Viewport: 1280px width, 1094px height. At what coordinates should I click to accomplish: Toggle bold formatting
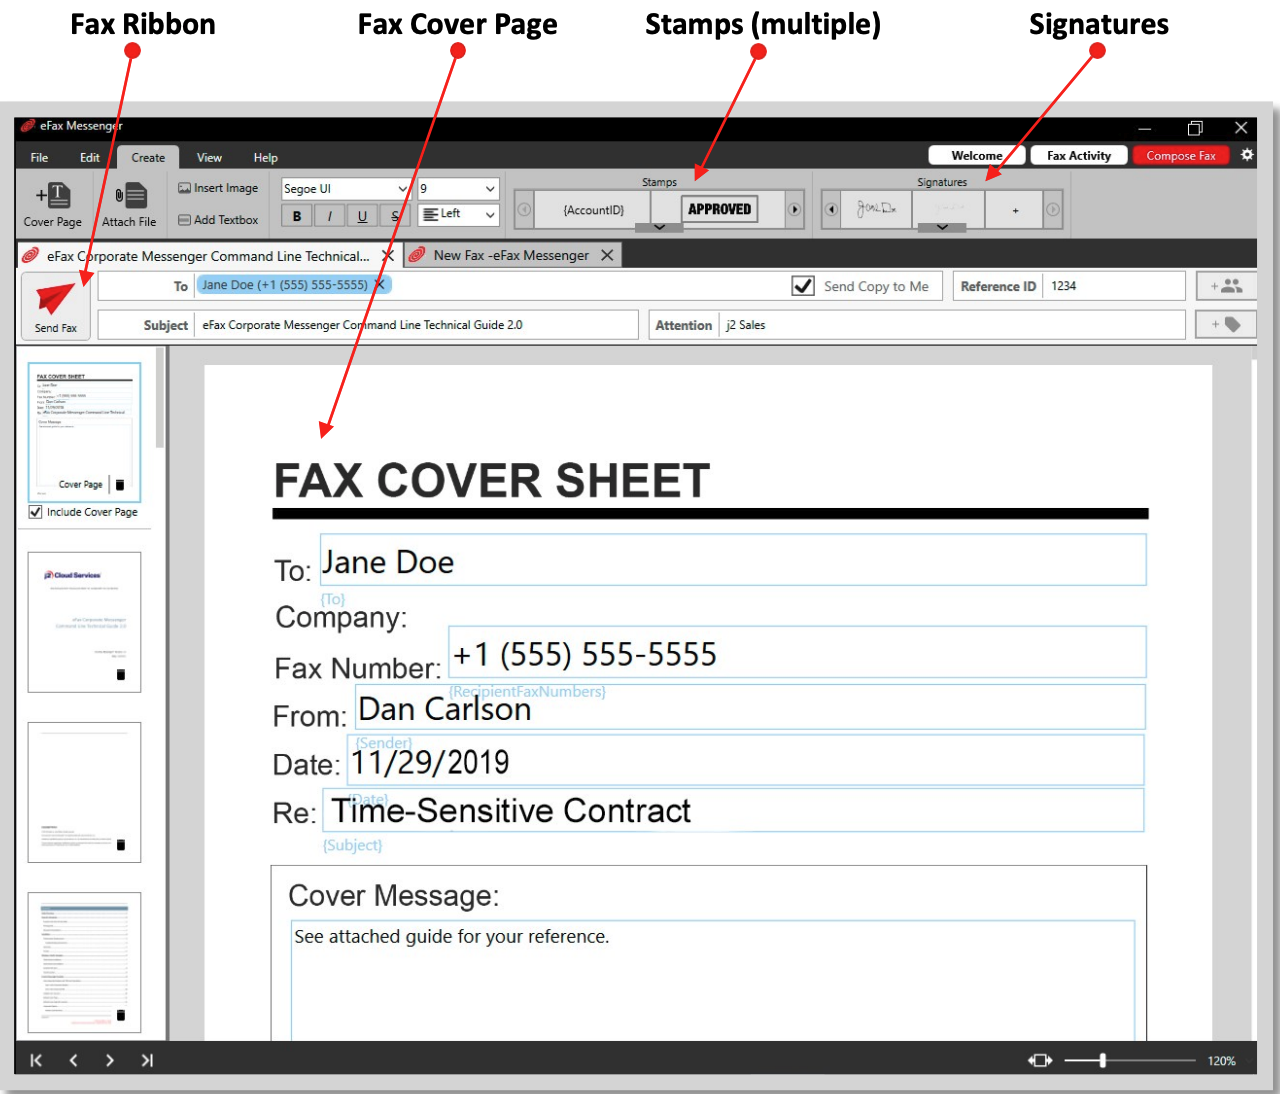coord(297,216)
